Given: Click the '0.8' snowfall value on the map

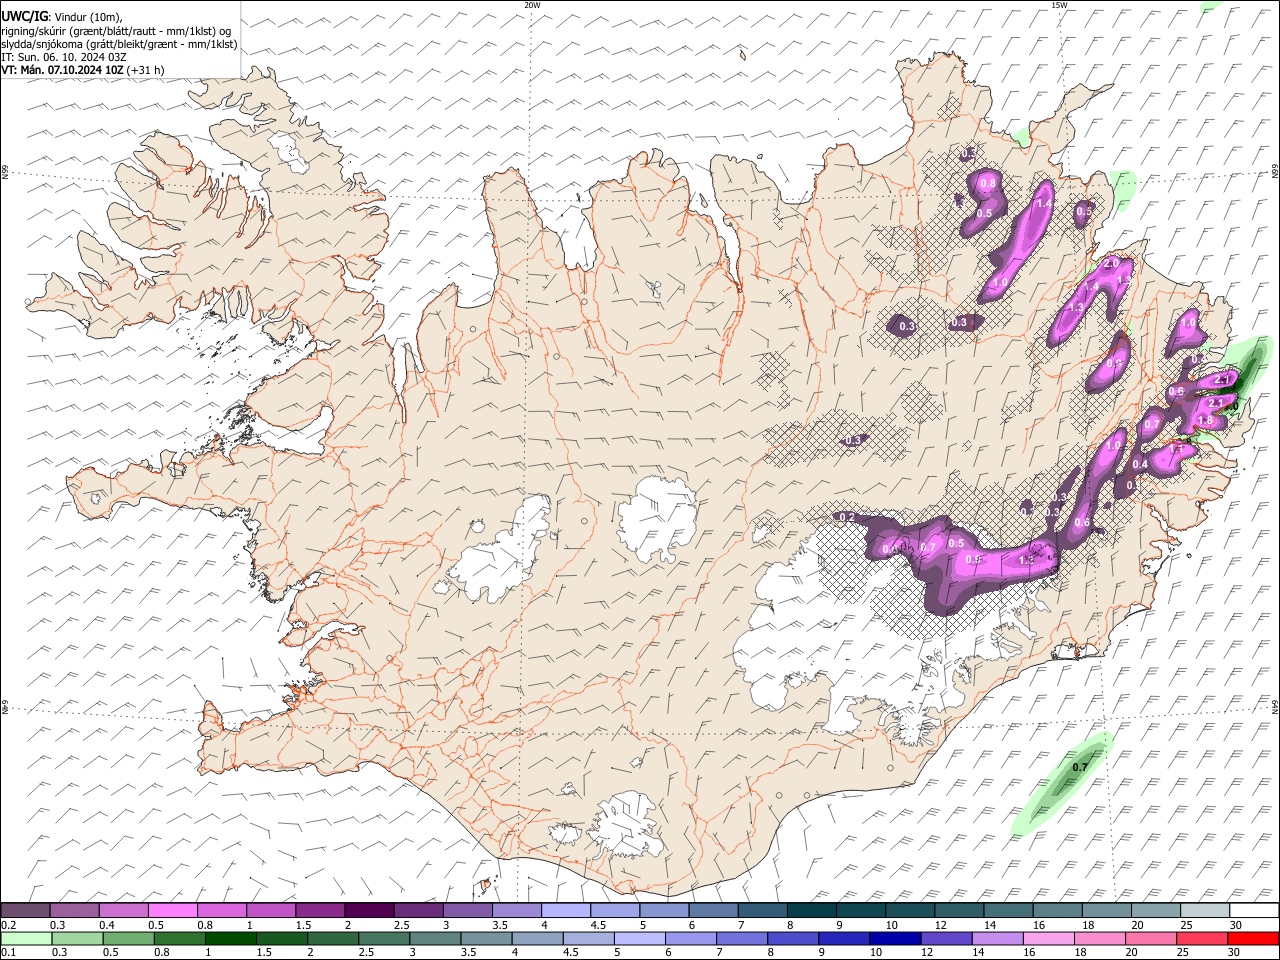Looking at the screenshot, I should 988,183.
